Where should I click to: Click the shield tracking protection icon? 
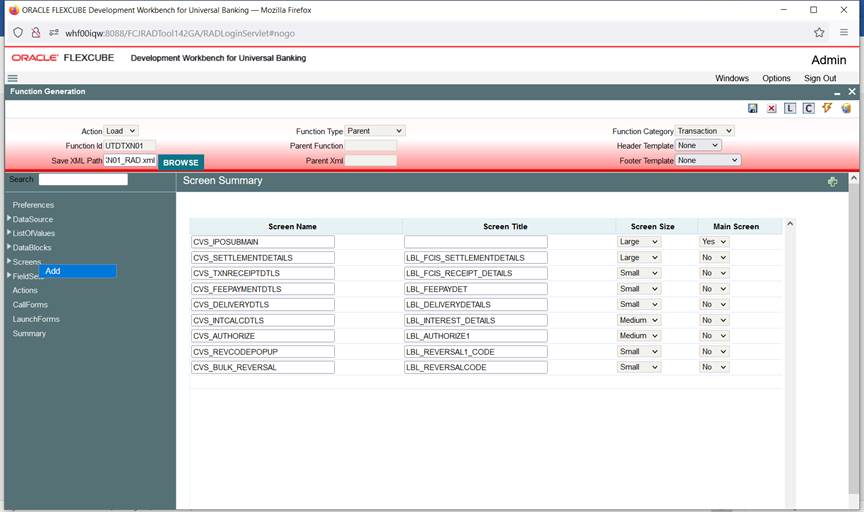(18, 33)
